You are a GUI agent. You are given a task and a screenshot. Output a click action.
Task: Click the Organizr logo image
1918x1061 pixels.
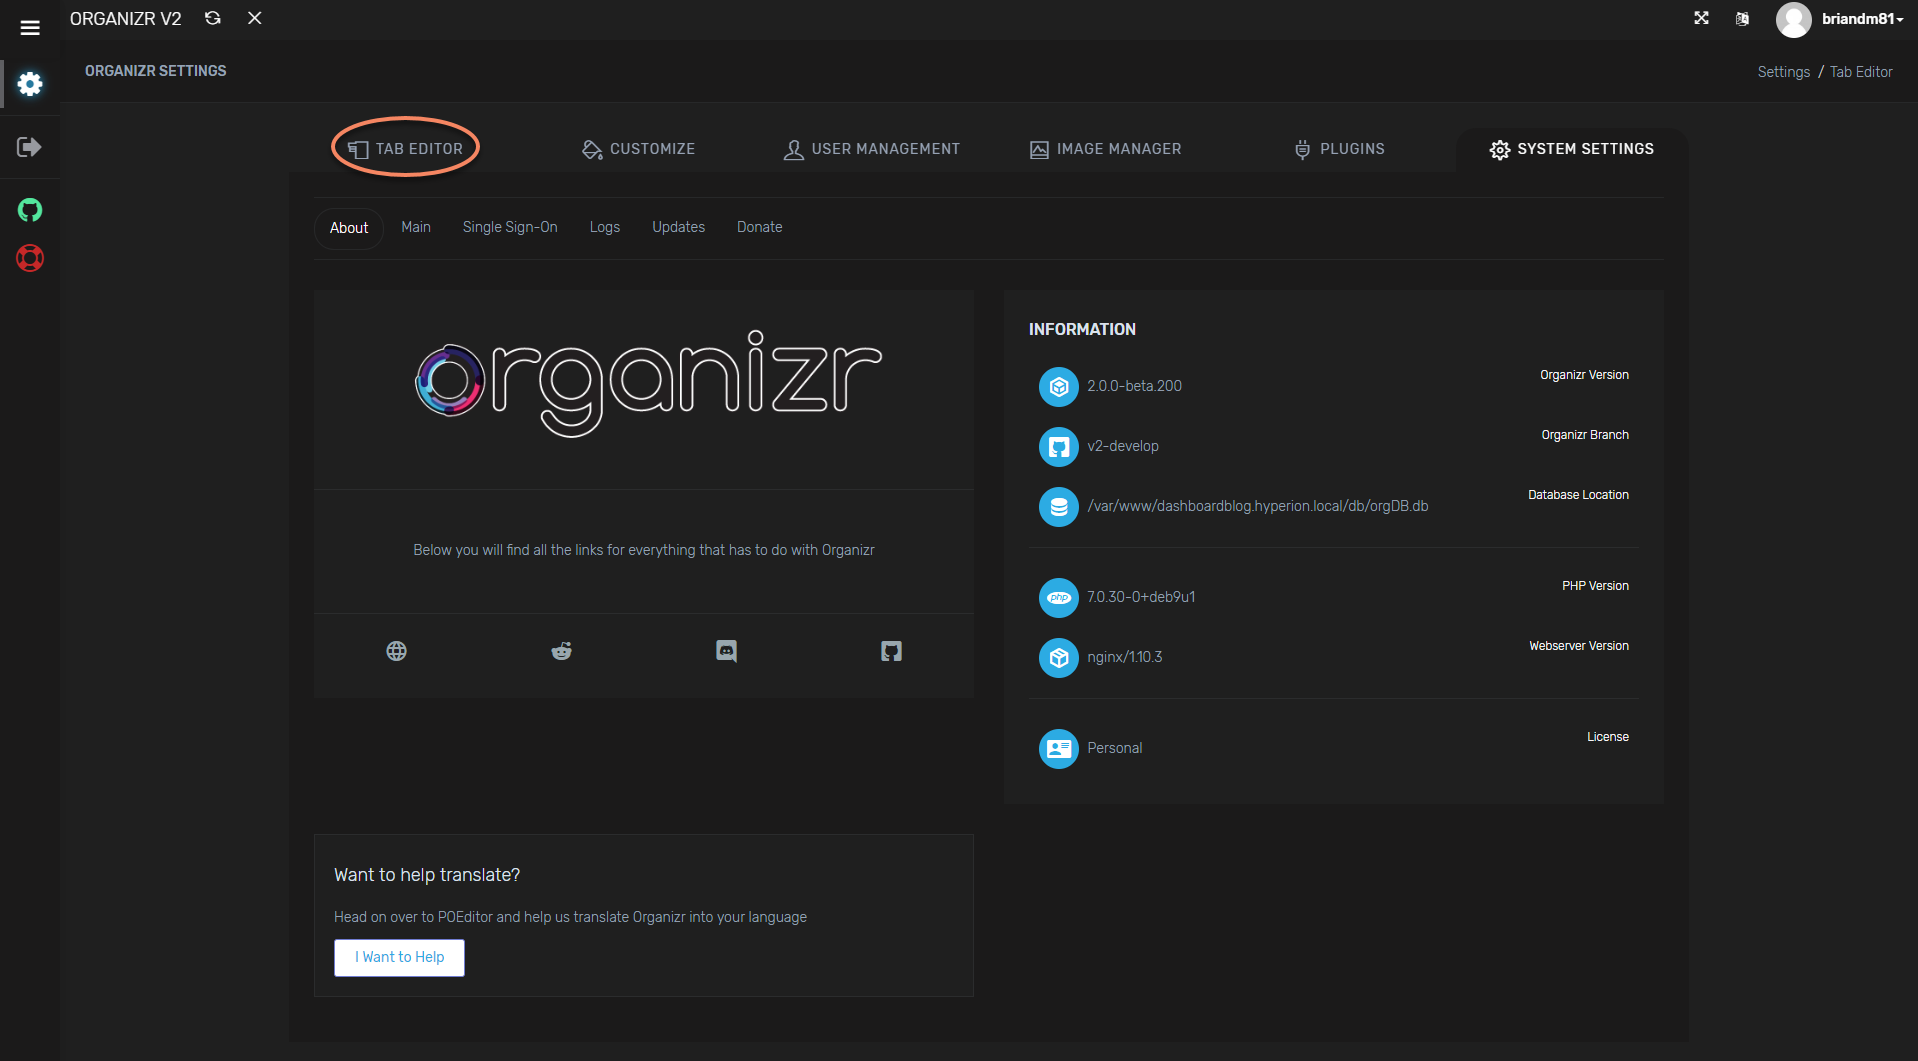(648, 384)
